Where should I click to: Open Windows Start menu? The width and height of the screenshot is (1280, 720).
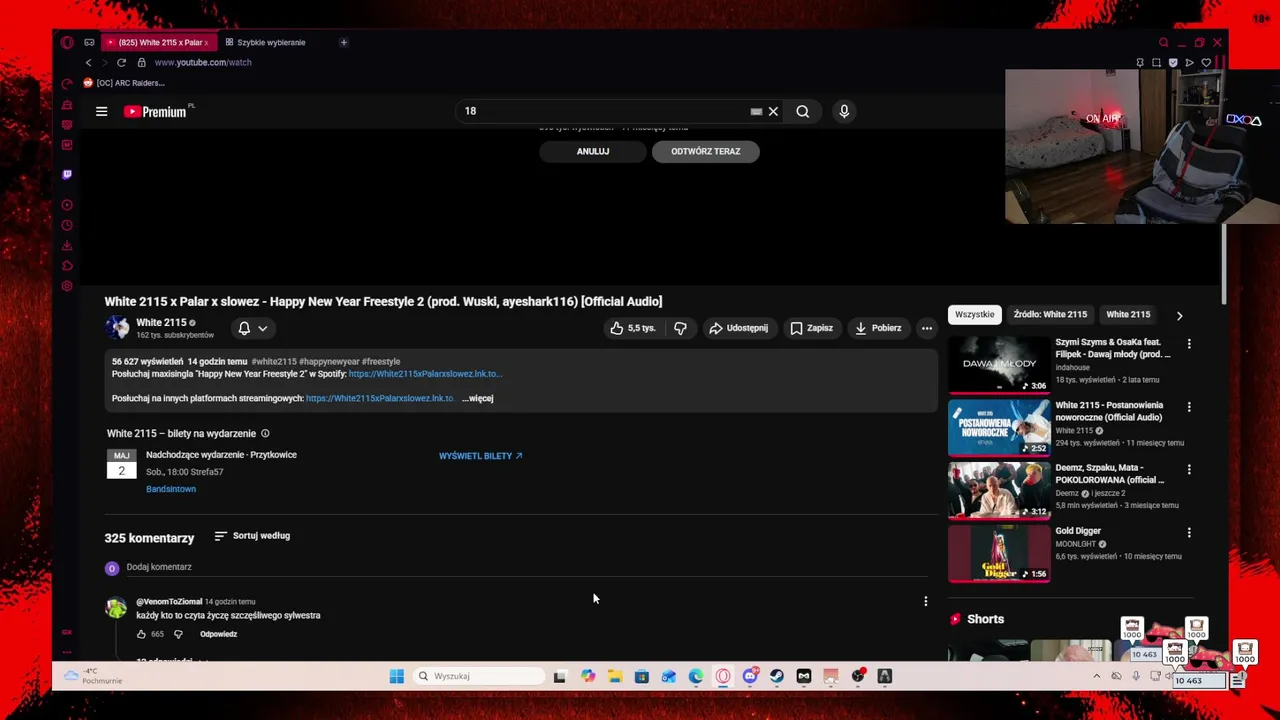pos(396,676)
